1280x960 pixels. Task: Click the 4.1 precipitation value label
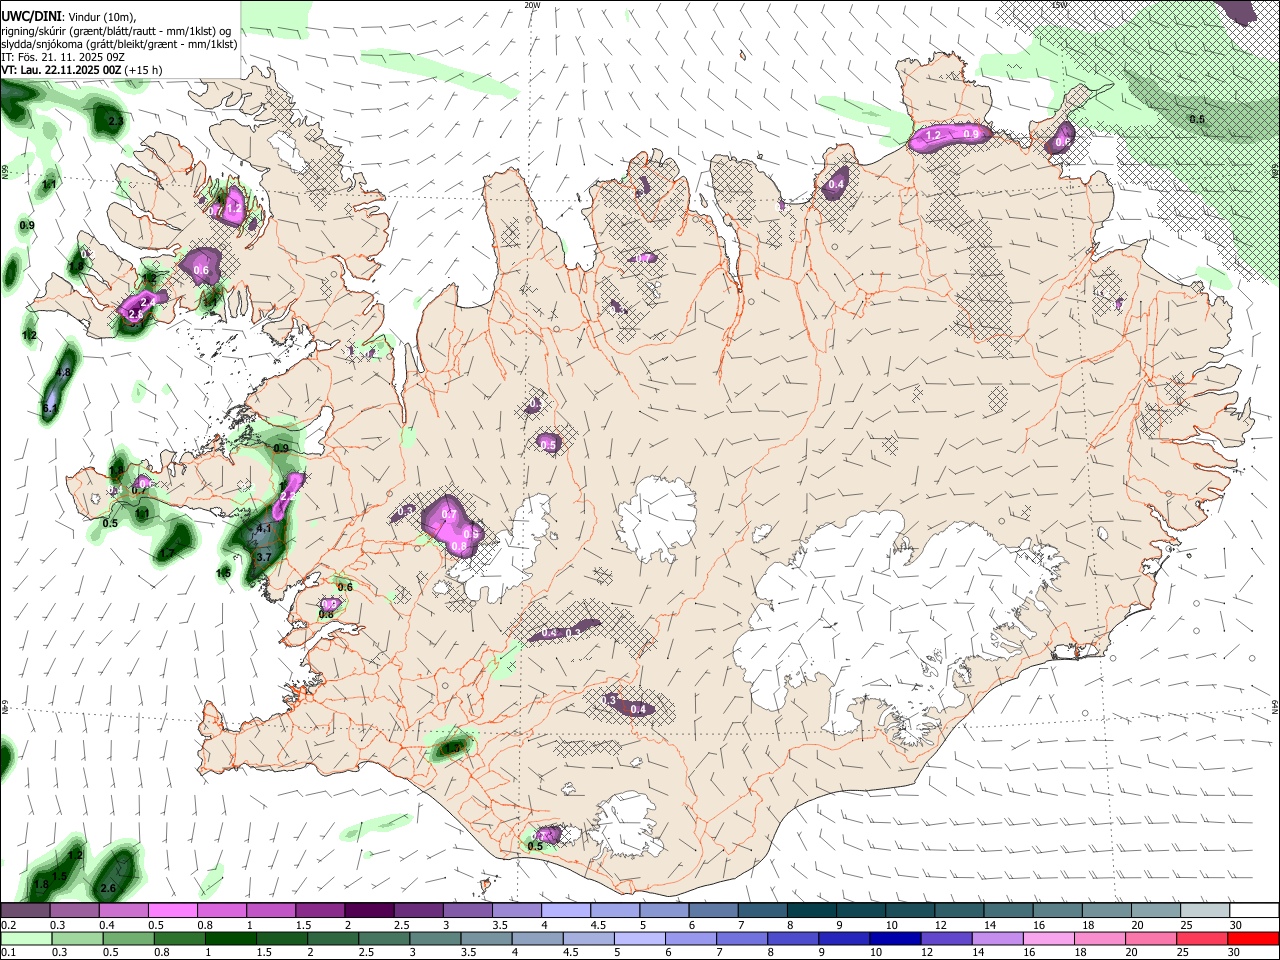[x=264, y=528]
